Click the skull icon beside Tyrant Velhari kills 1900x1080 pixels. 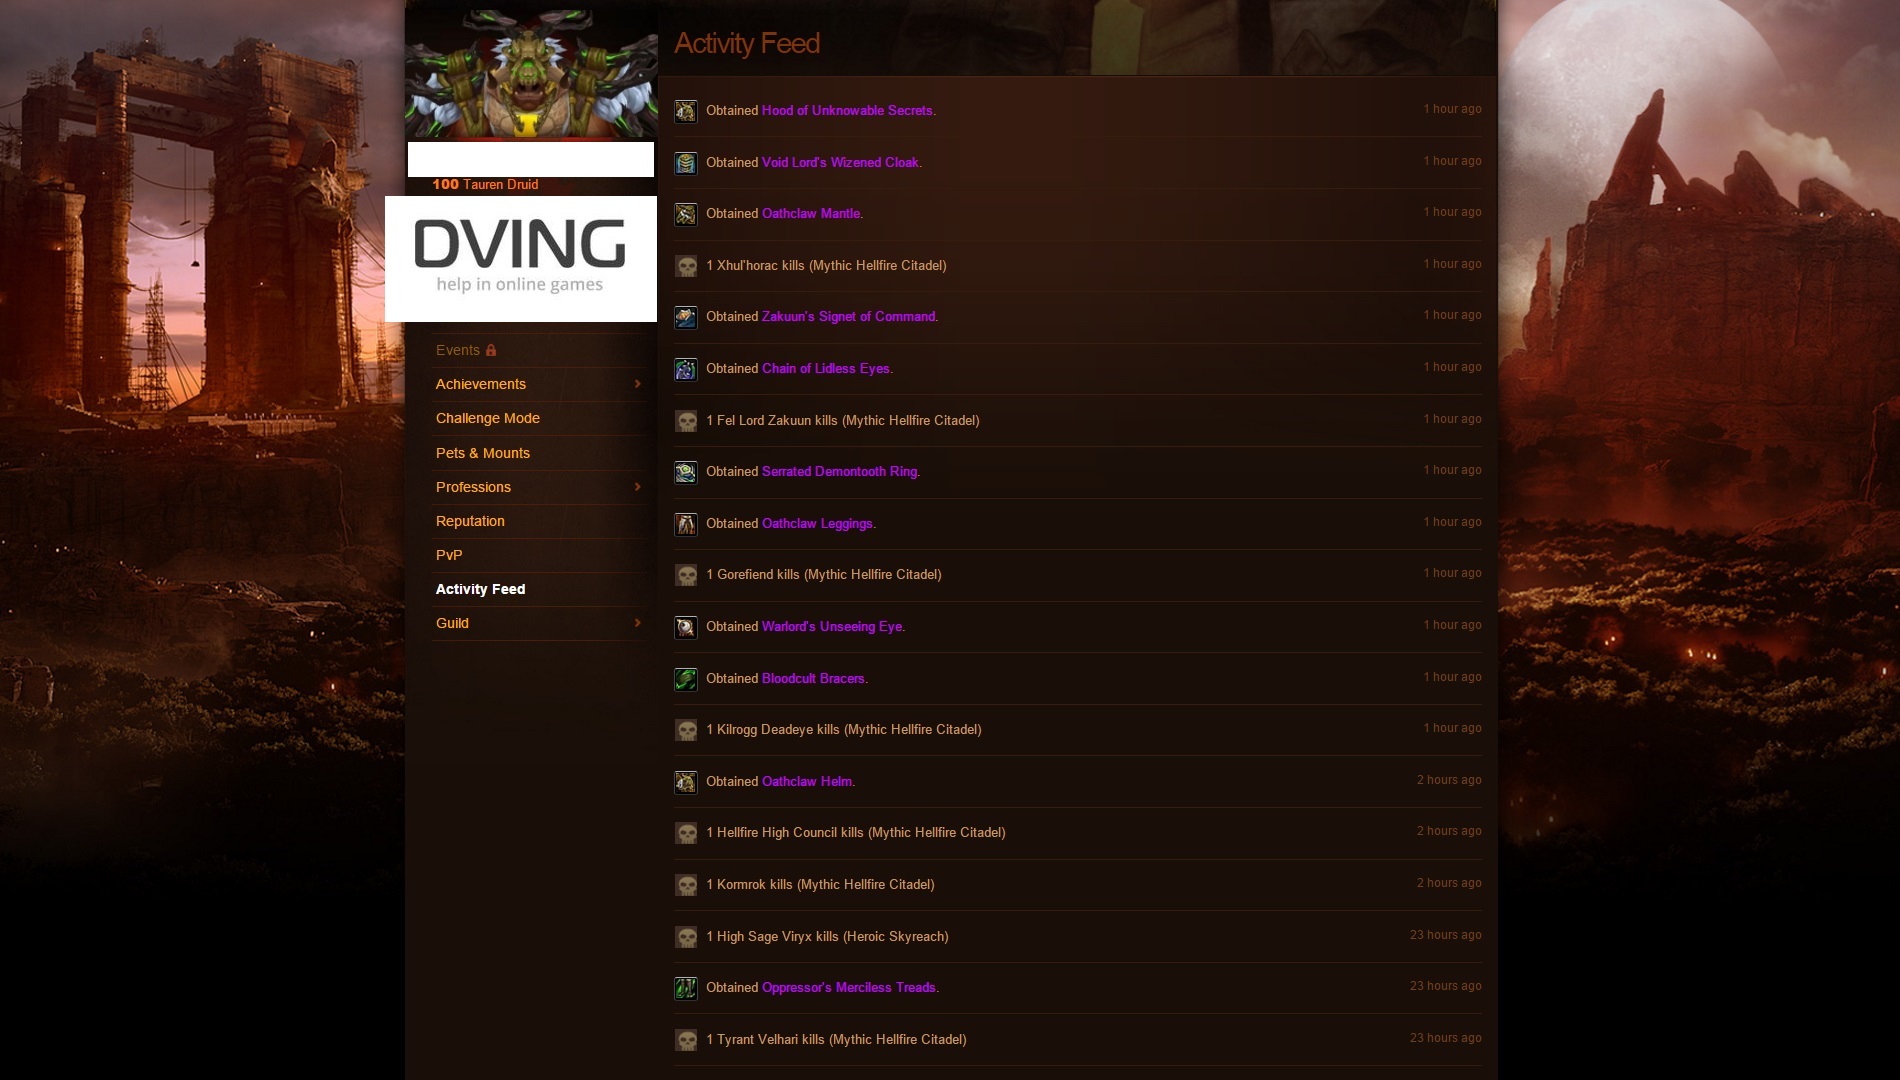tap(685, 1040)
